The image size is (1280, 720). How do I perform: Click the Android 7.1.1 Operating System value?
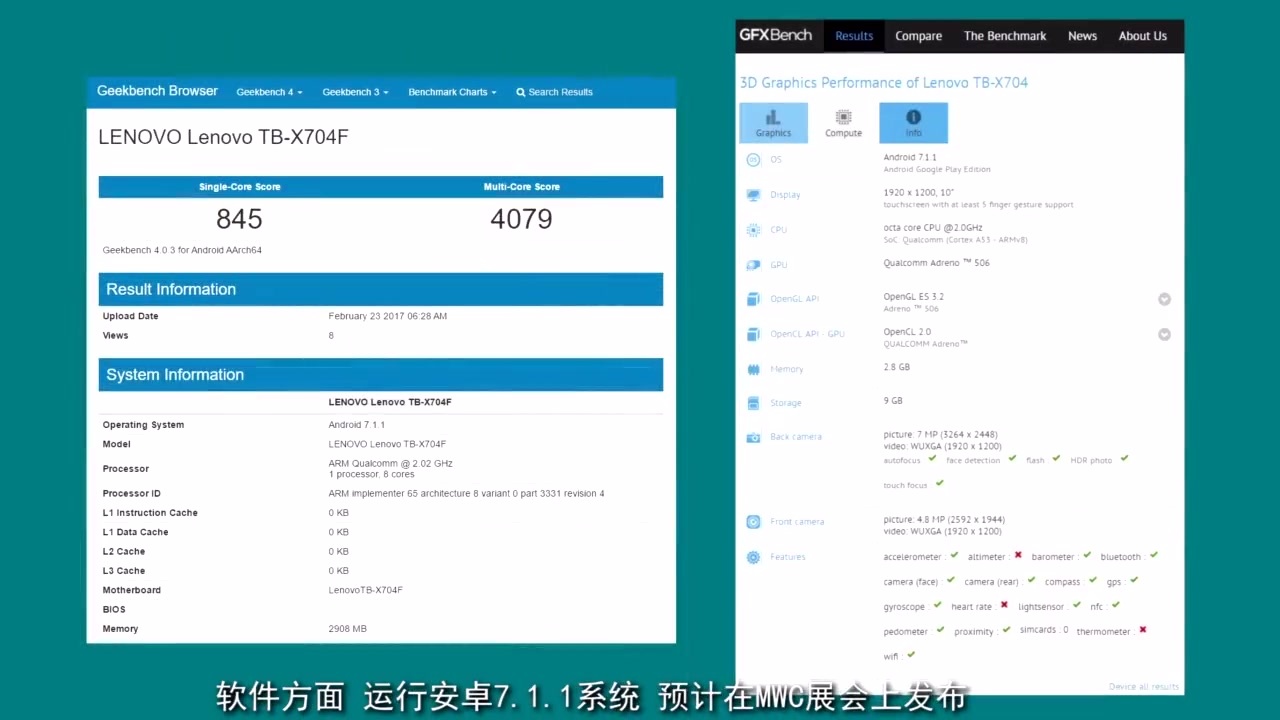(x=356, y=425)
